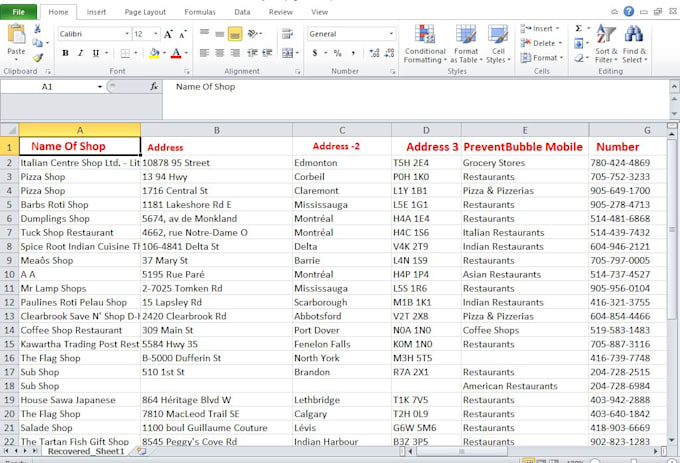Switch to the Insert tab
This screenshot has width=680, height=463.
coord(96,12)
